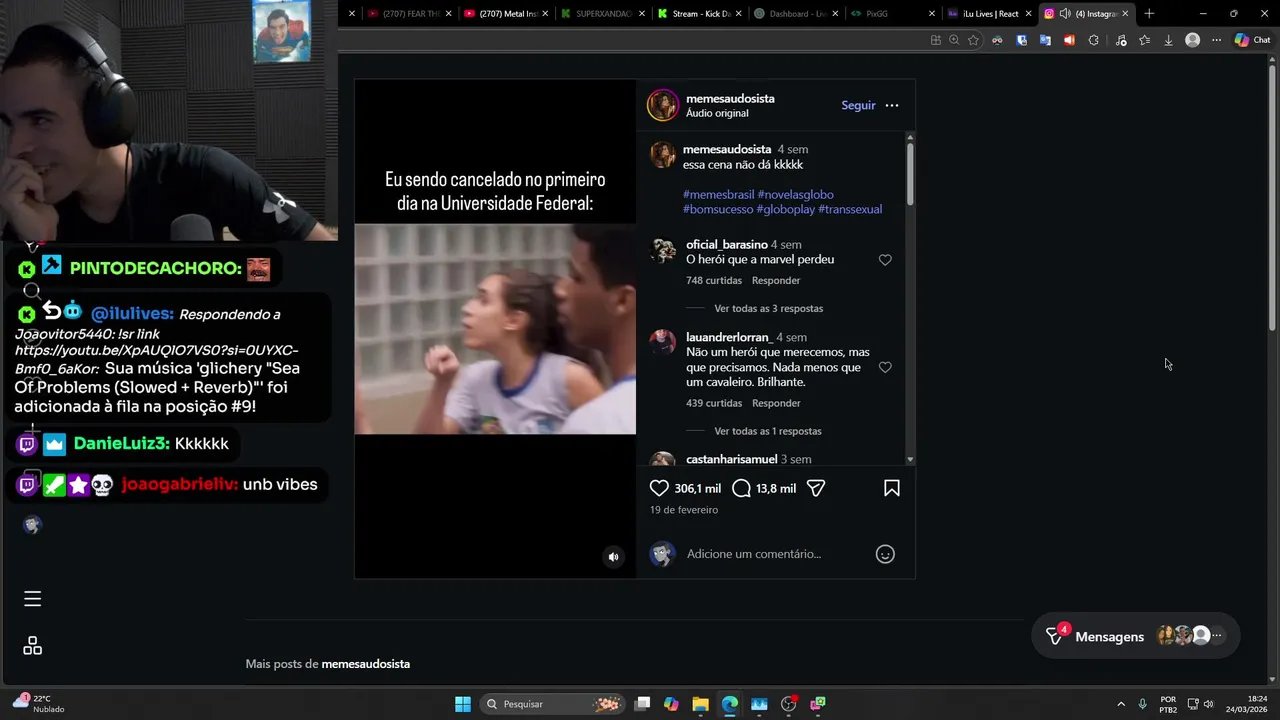Viewport: 1280px width, 720px height.
Task: Expand 'Ver todas as 3 respostas'
Action: (x=769, y=308)
